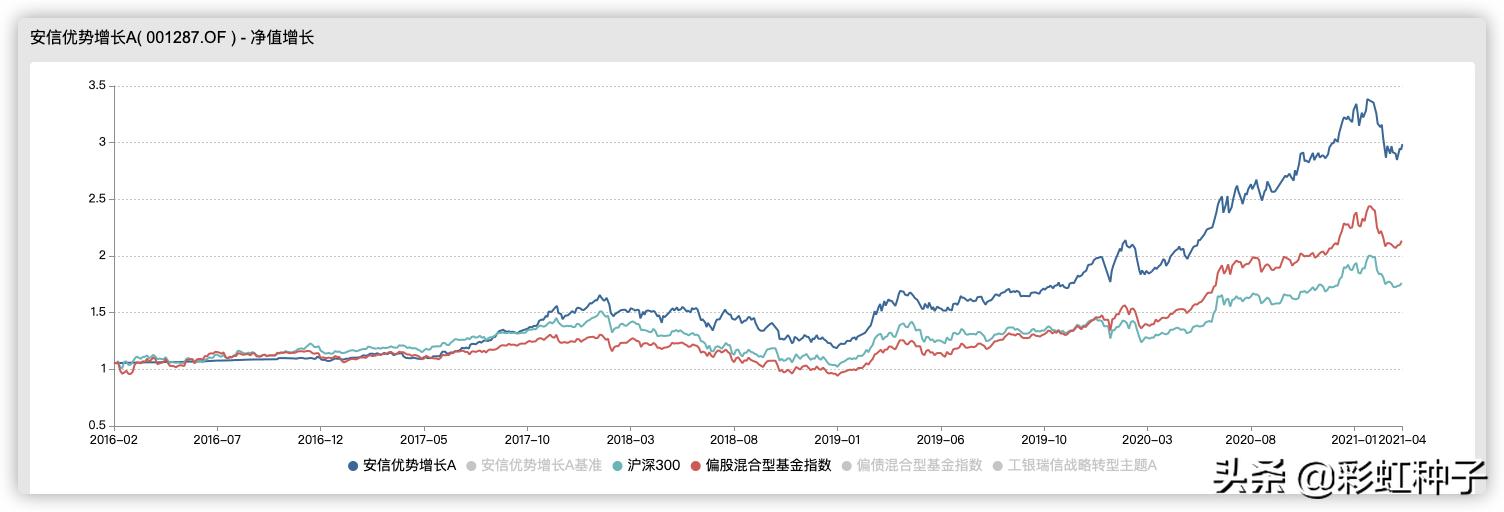Image resolution: width=1504 pixels, height=512 pixels.
Task: Toggle the 安信优势增长A legend series
Action: [x=402, y=465]
